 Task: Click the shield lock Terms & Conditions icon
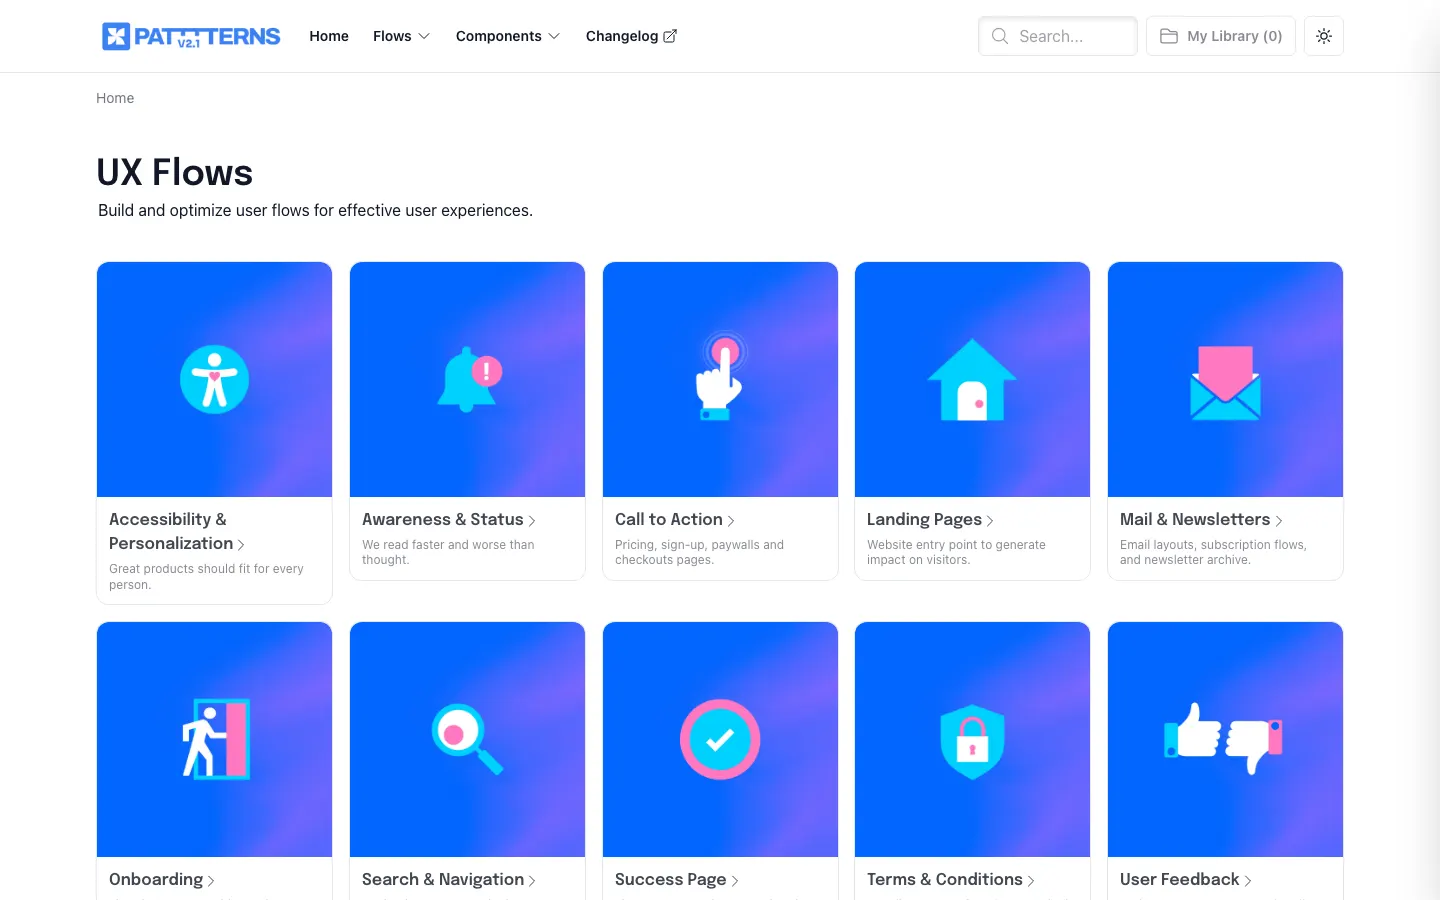tap(972, 740)
